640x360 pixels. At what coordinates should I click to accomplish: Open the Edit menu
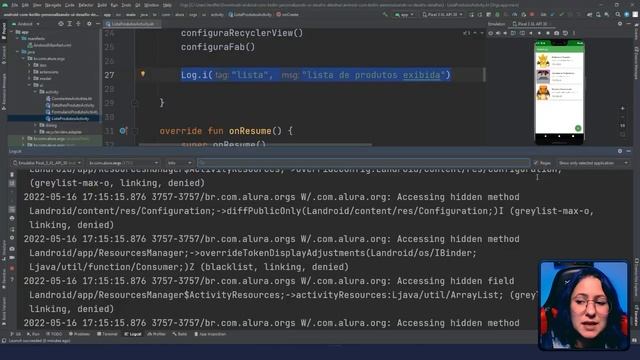click(x=25, y=5)
